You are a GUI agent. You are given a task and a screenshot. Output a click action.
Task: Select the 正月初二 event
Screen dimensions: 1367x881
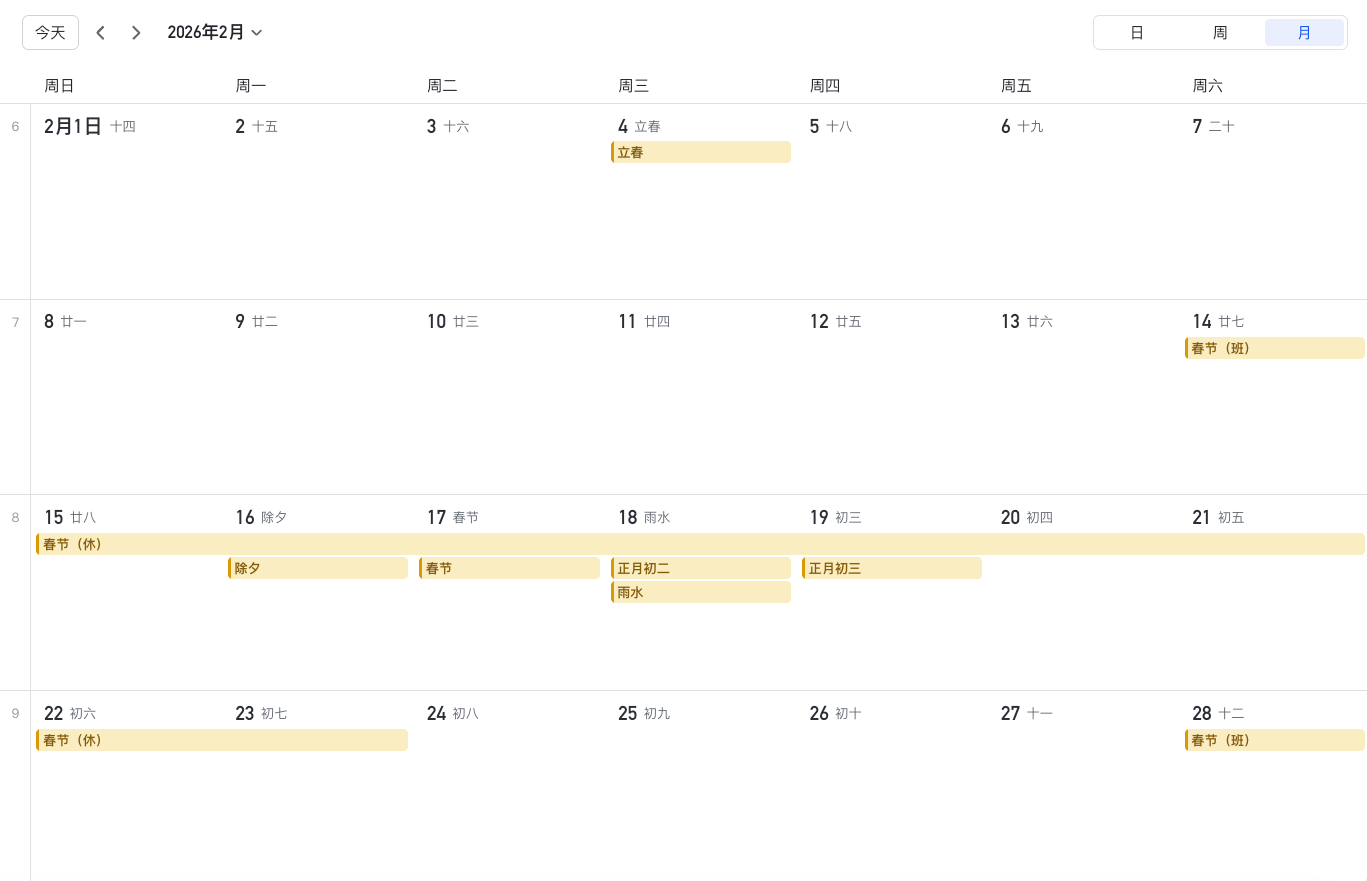701,568
